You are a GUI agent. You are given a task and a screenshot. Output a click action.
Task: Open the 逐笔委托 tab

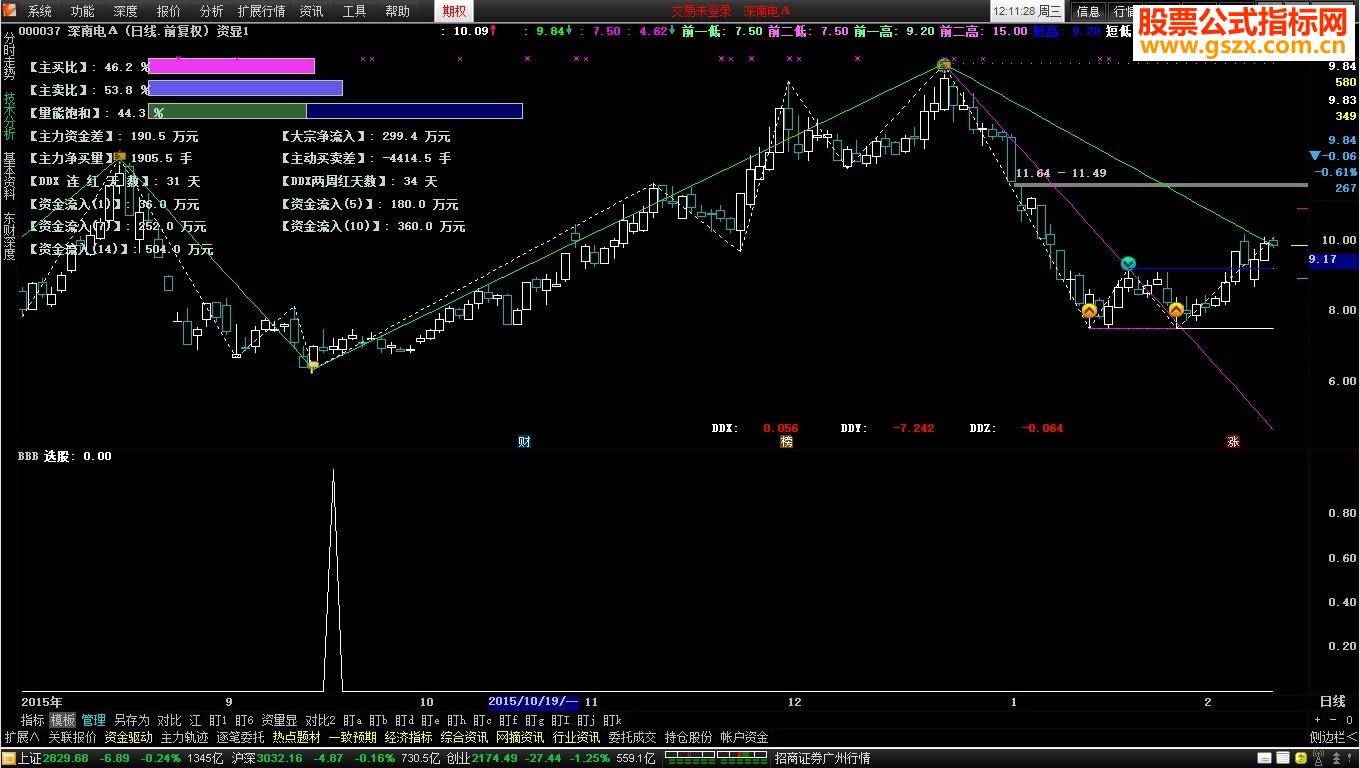pyautogui.click(x=240, y=737)
